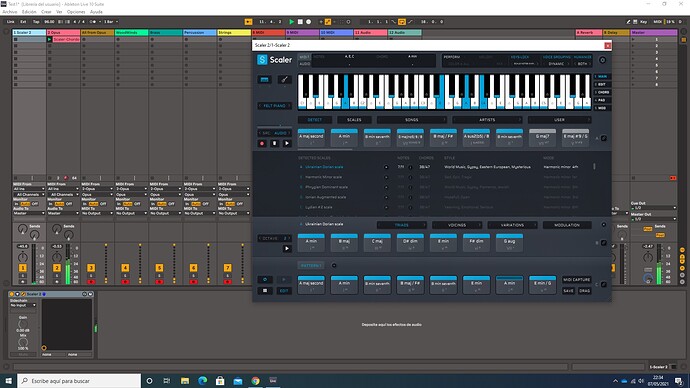Open quantization 1 Bar dropdown
This screenshot has height=388, width=690.
111,22
